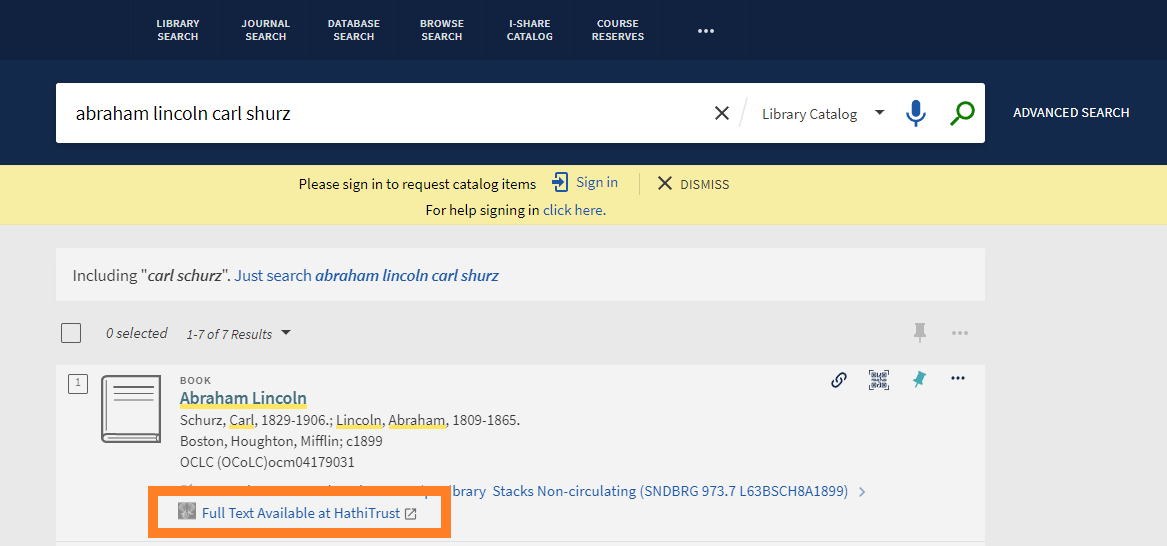Go to Course Reserves in top menu
The image size is (1167, 546).
[617, 30]
